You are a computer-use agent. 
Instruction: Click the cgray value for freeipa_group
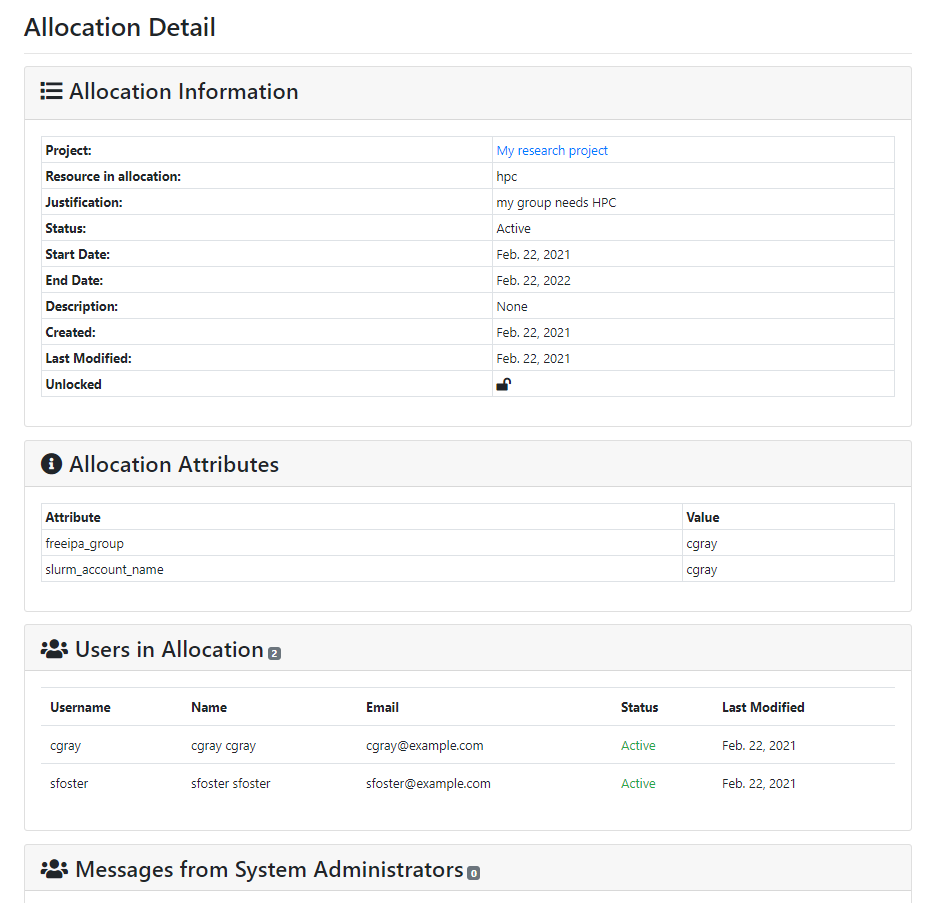coord(702,543)
